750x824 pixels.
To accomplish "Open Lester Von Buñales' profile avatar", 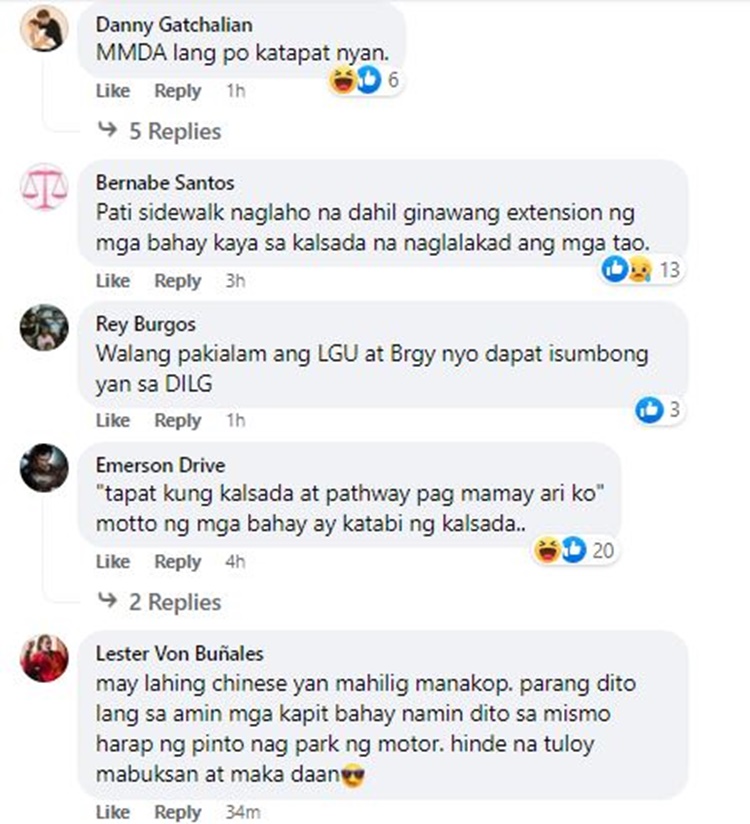I will 44,658.
